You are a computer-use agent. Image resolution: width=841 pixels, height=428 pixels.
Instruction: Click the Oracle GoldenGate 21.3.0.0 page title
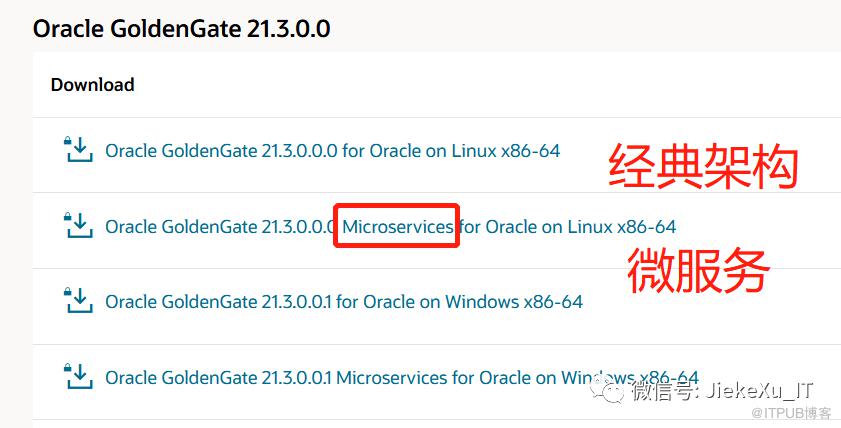(181, 29)
